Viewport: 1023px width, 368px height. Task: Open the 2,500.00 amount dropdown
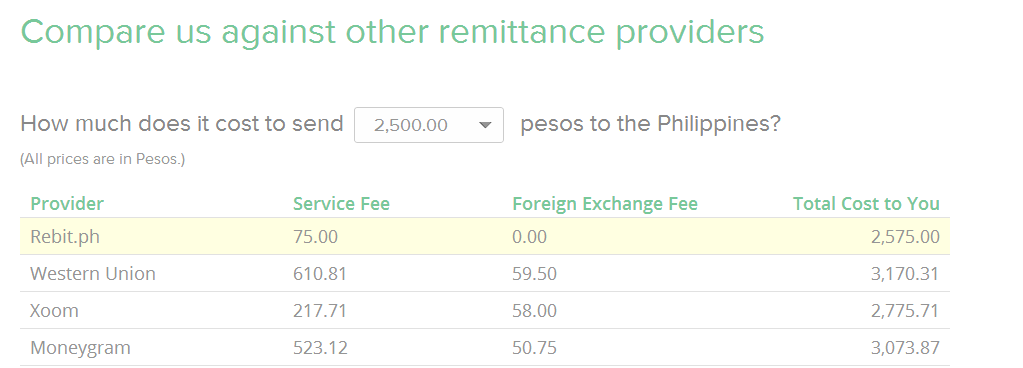point(429,125)
